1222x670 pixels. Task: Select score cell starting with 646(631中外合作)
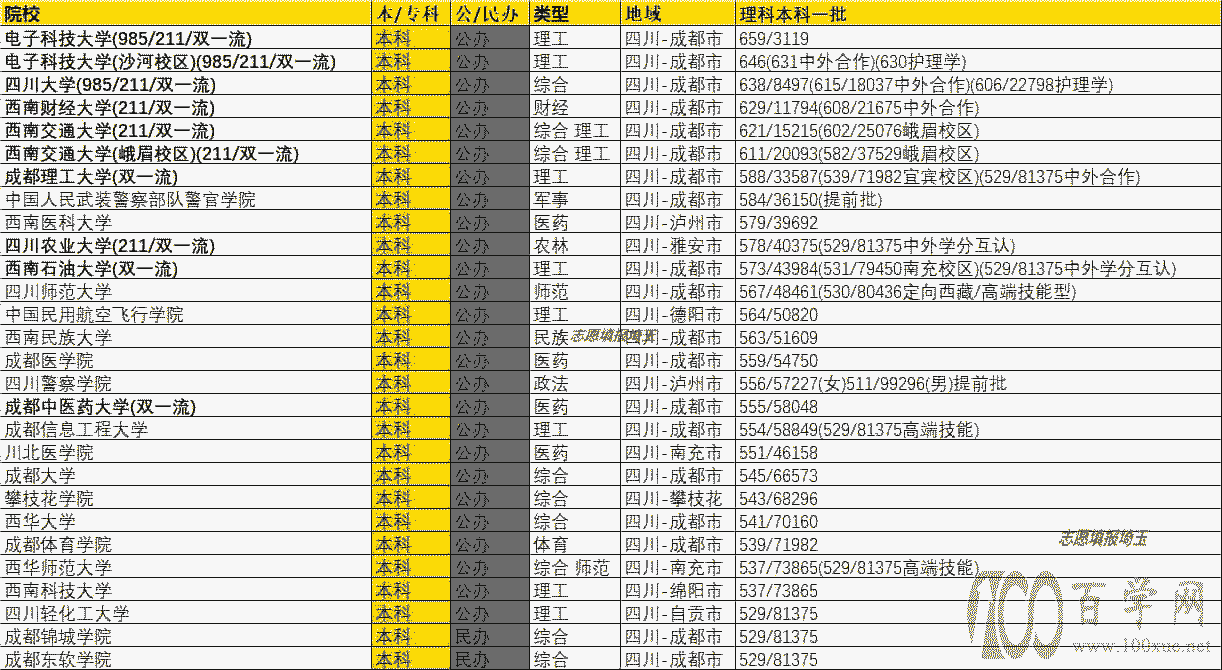pos(977,62)
